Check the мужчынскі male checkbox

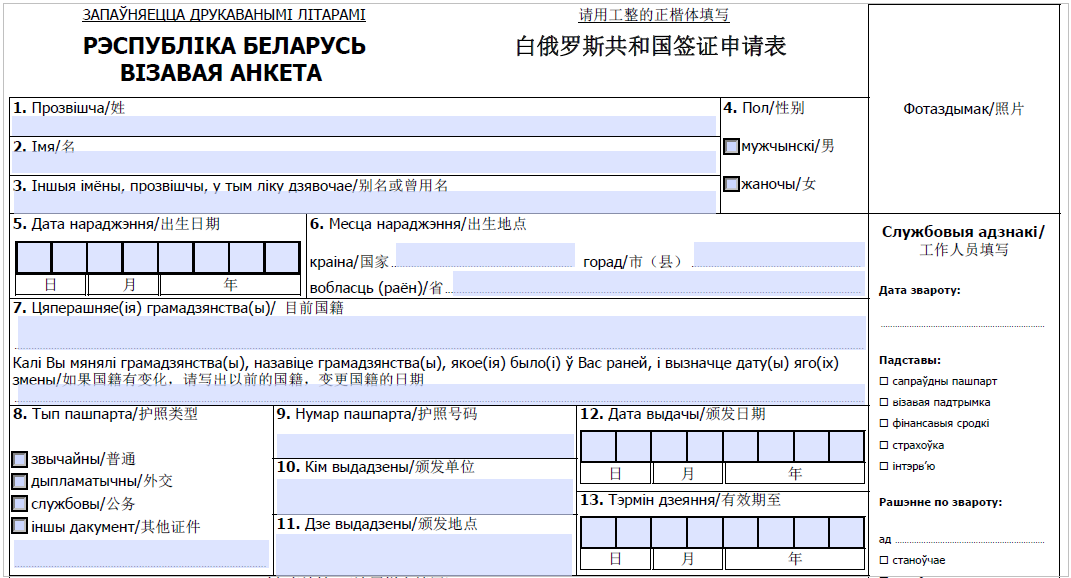coord(732,147)
